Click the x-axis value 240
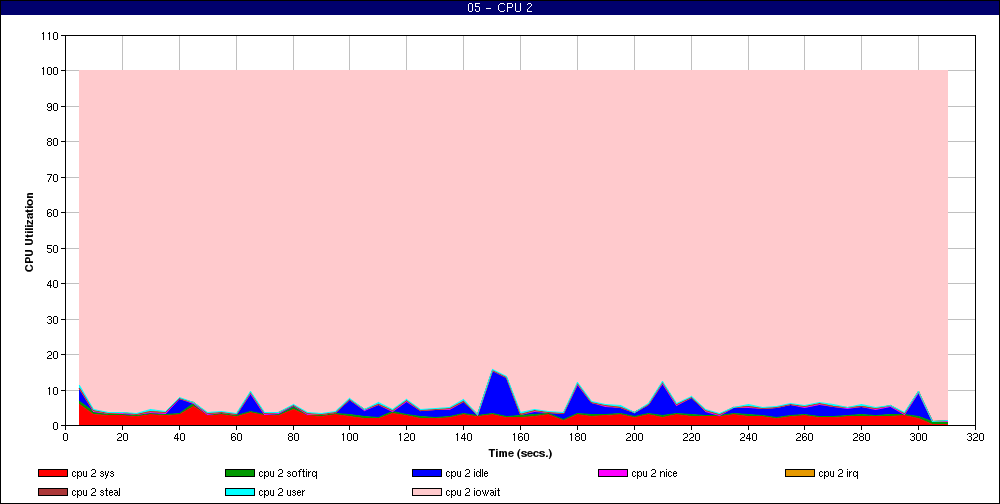 point(748,437)
